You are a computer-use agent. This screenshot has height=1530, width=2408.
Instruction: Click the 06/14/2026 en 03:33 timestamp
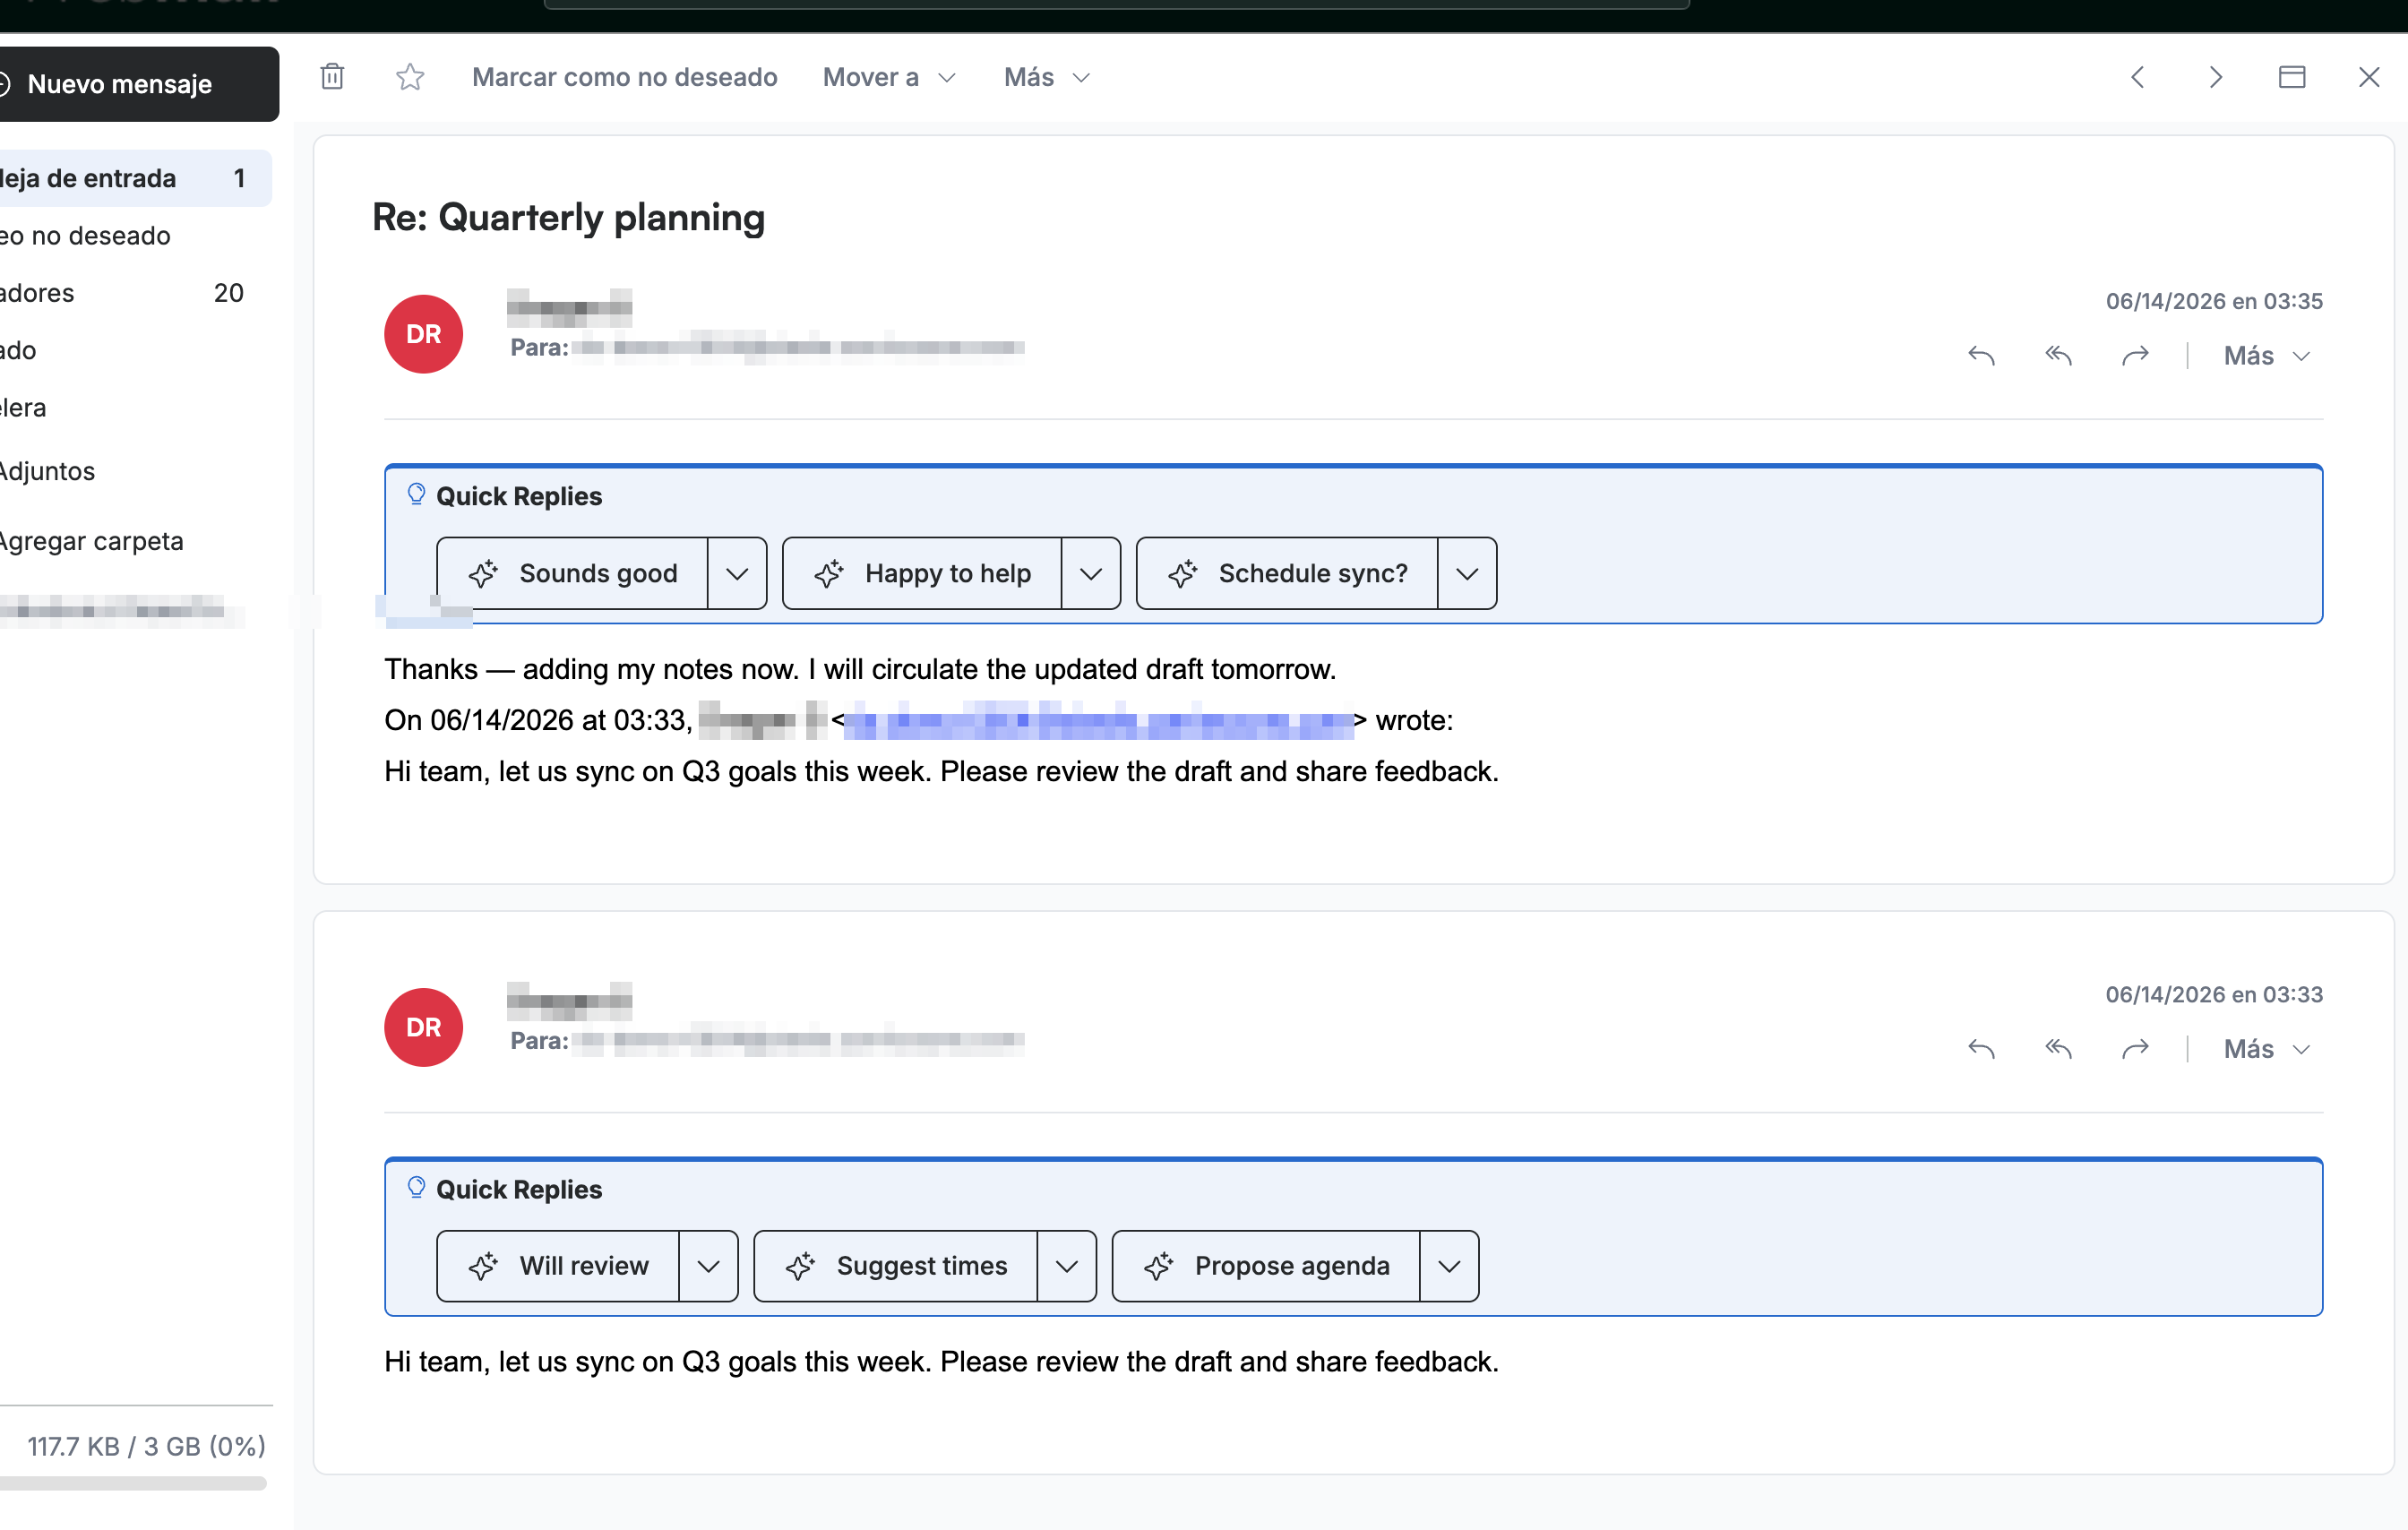[x=2214, y=994]
